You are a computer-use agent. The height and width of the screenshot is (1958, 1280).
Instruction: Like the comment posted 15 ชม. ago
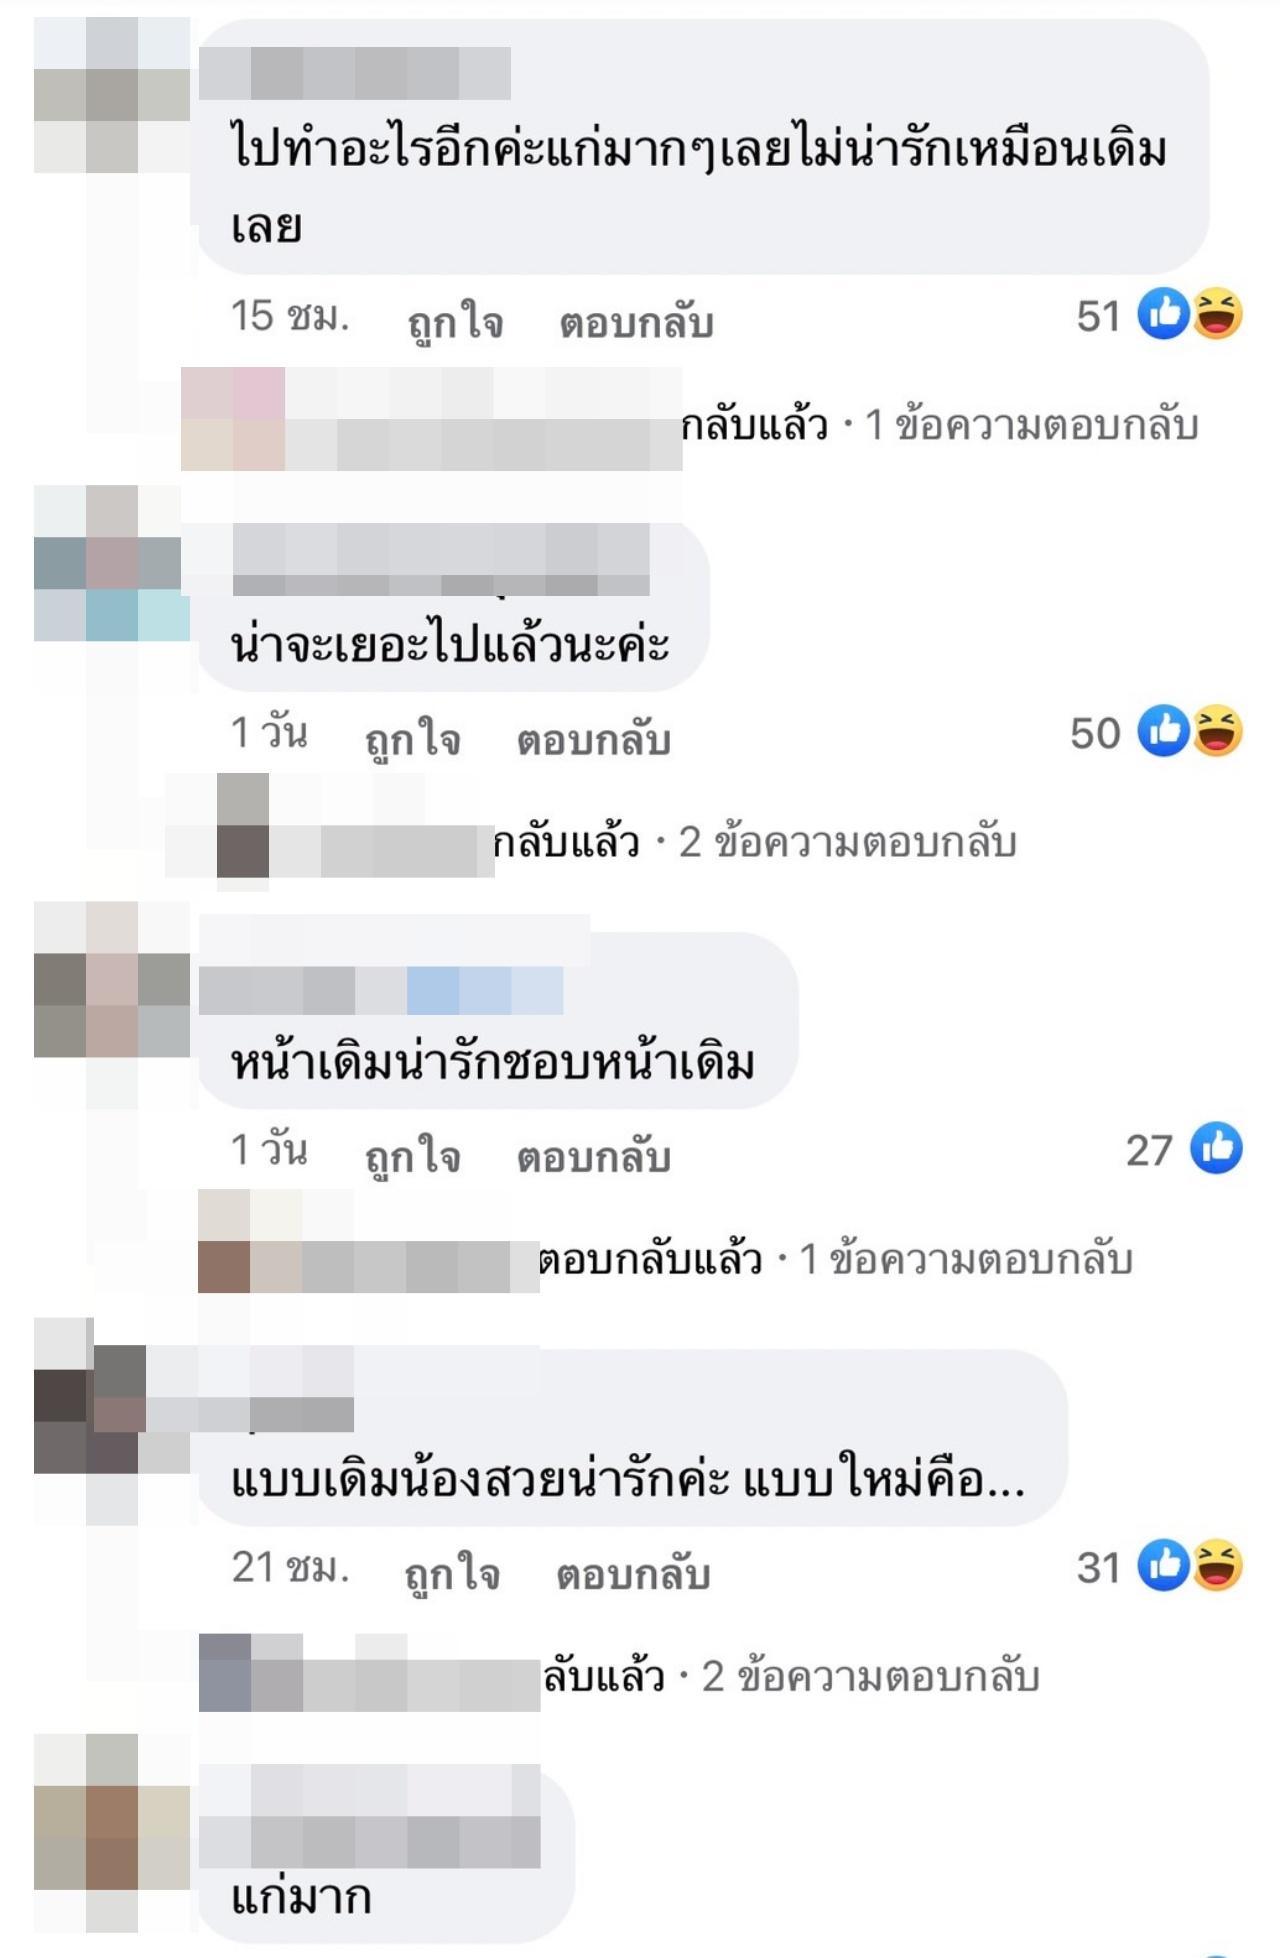point(455,323)
